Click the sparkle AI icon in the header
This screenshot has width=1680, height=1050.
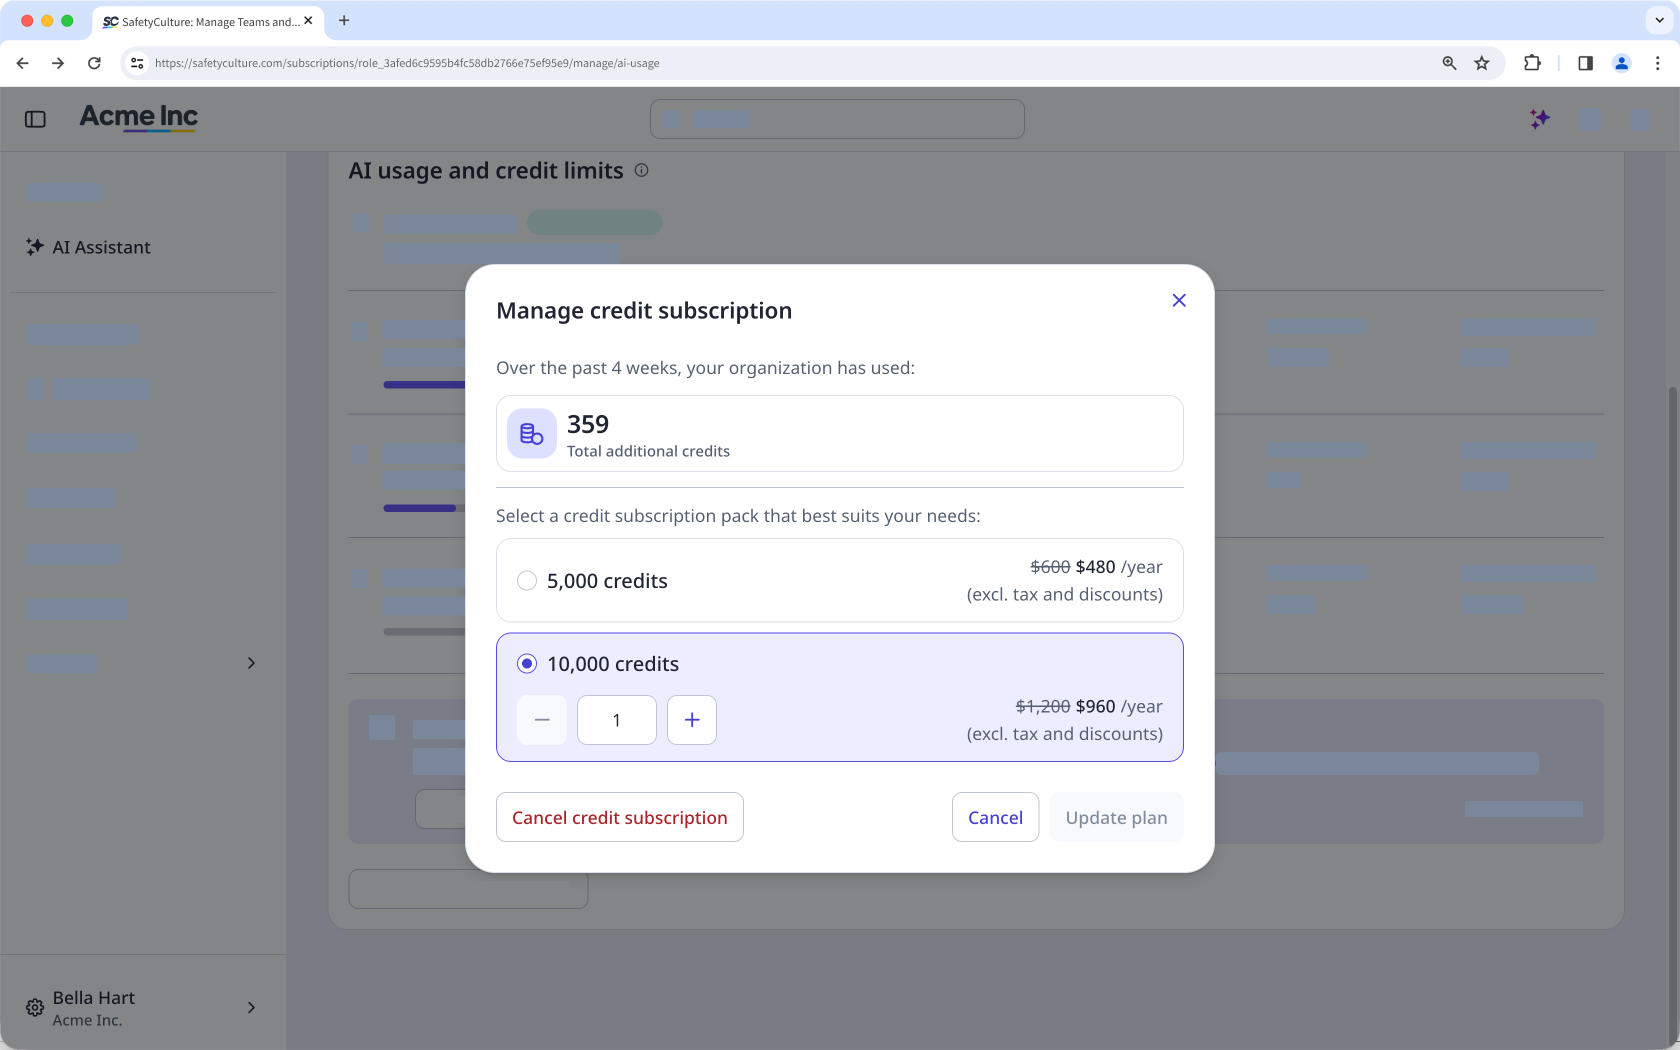pyautogui.click(x=1540, y=119)
